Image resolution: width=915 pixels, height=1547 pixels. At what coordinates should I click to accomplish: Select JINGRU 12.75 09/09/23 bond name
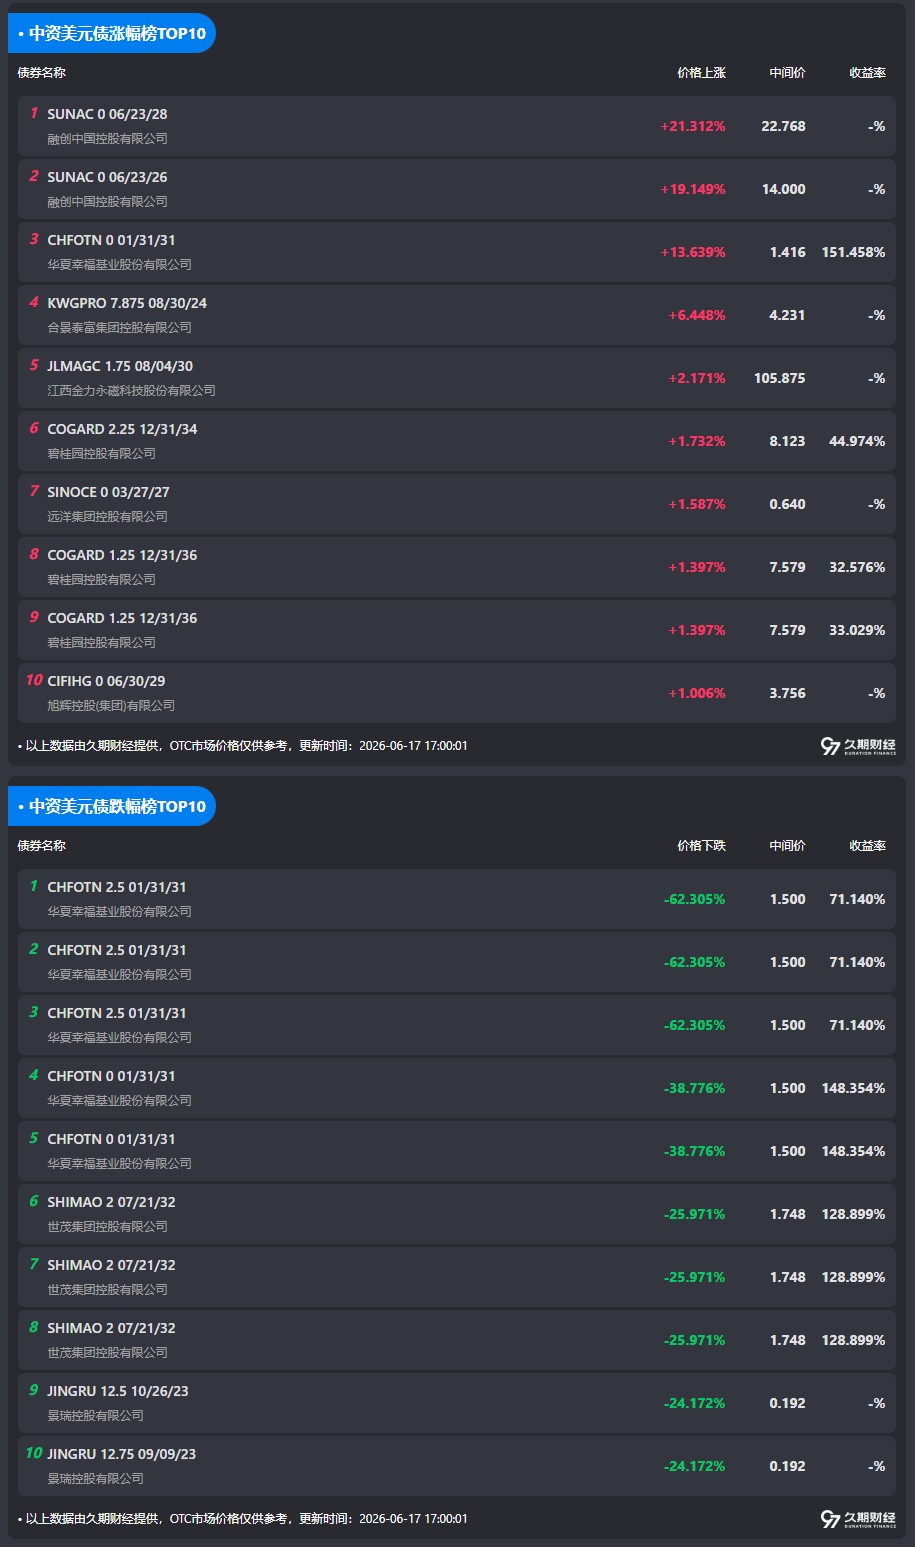point(121,1454)
